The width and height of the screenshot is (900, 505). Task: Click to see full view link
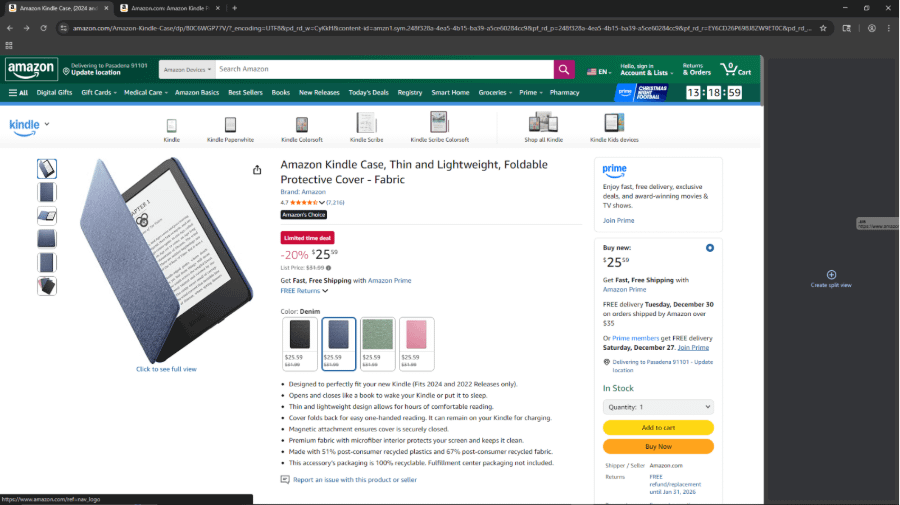(x=166, y=369)
